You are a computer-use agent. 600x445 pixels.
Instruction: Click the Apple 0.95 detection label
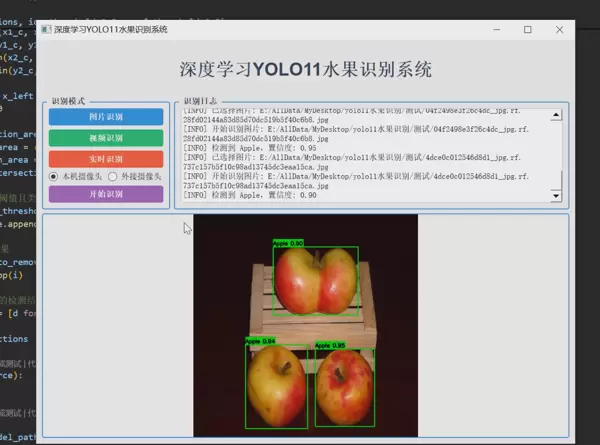(330, 345)
